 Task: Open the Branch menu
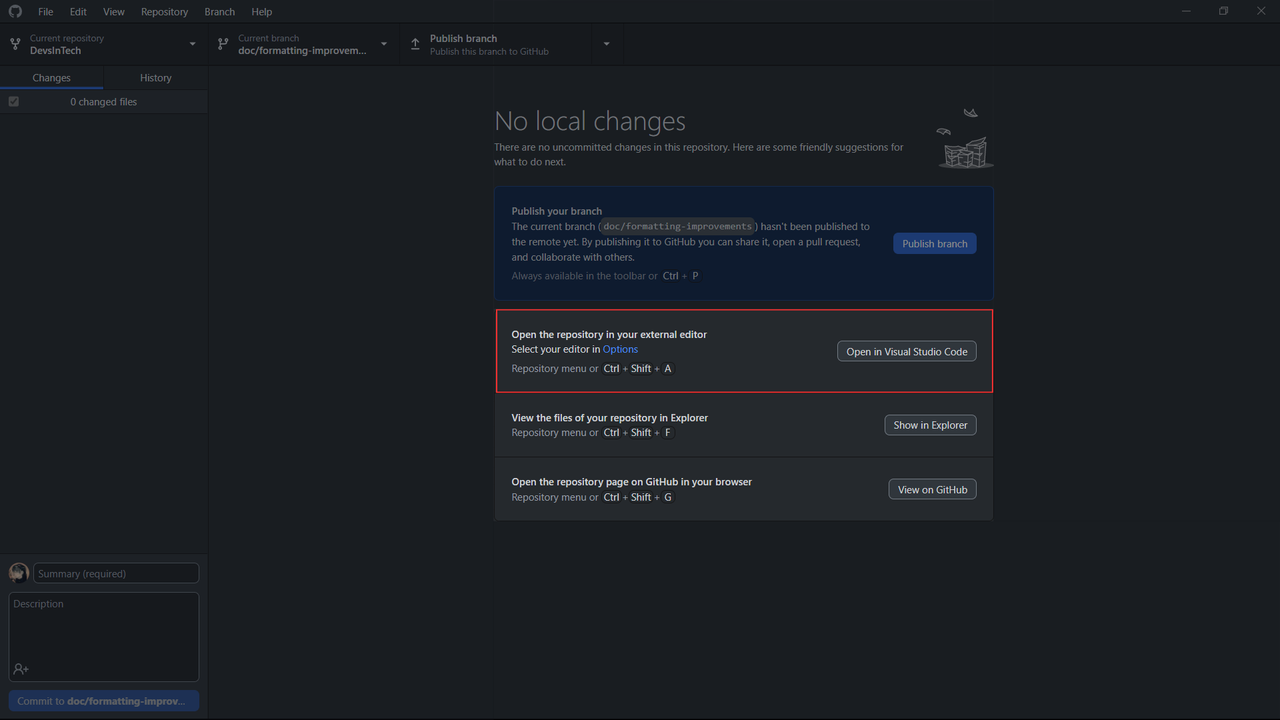pyautogui.click(x=219, y=12)
